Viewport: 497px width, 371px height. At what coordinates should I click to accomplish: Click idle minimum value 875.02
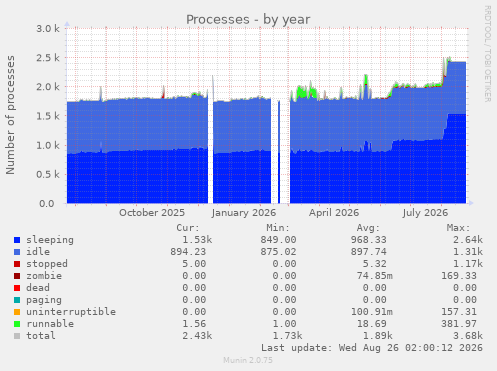tap(278, 252)
